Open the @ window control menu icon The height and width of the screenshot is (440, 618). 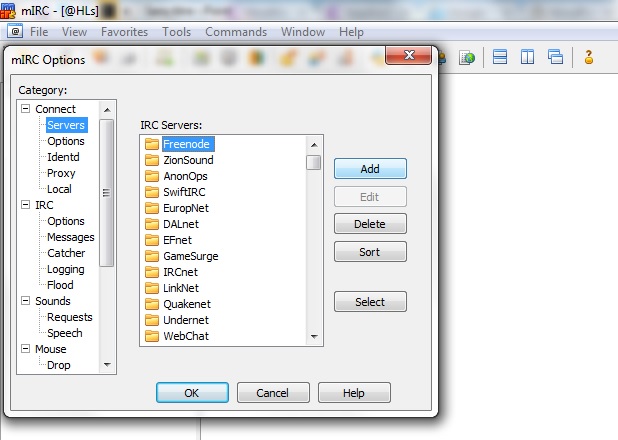[15, 31]
